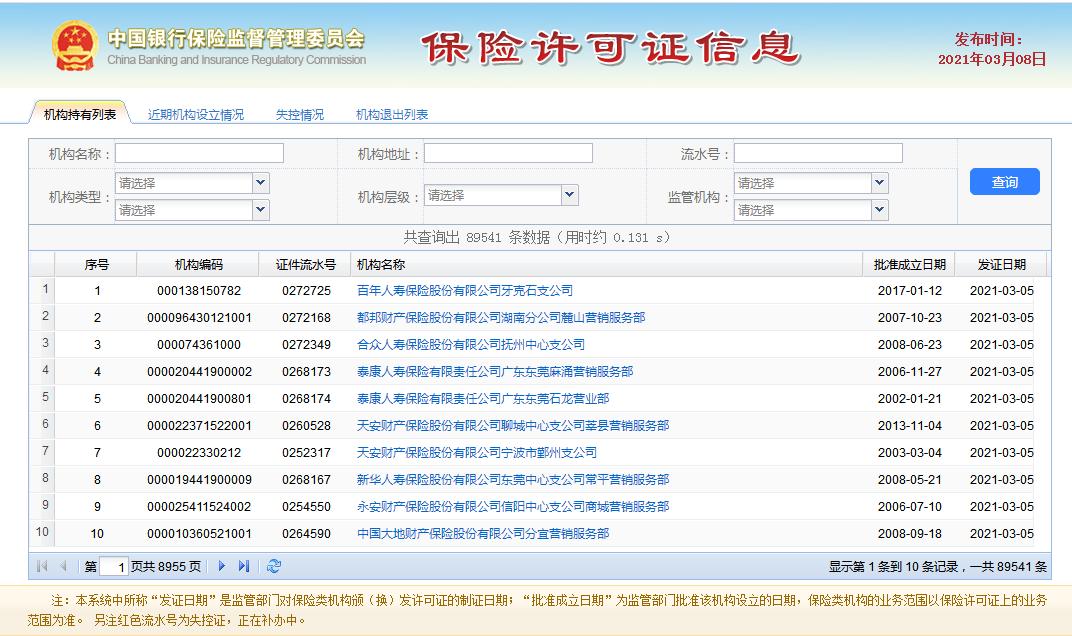Advance to next page with blue arrow icon
This screenshot has width=1072, height=636.
(x=221, y=565)
